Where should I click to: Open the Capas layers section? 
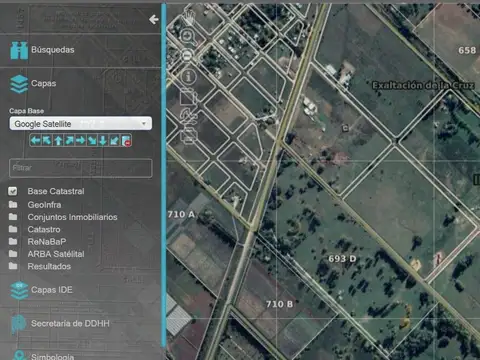33,84
